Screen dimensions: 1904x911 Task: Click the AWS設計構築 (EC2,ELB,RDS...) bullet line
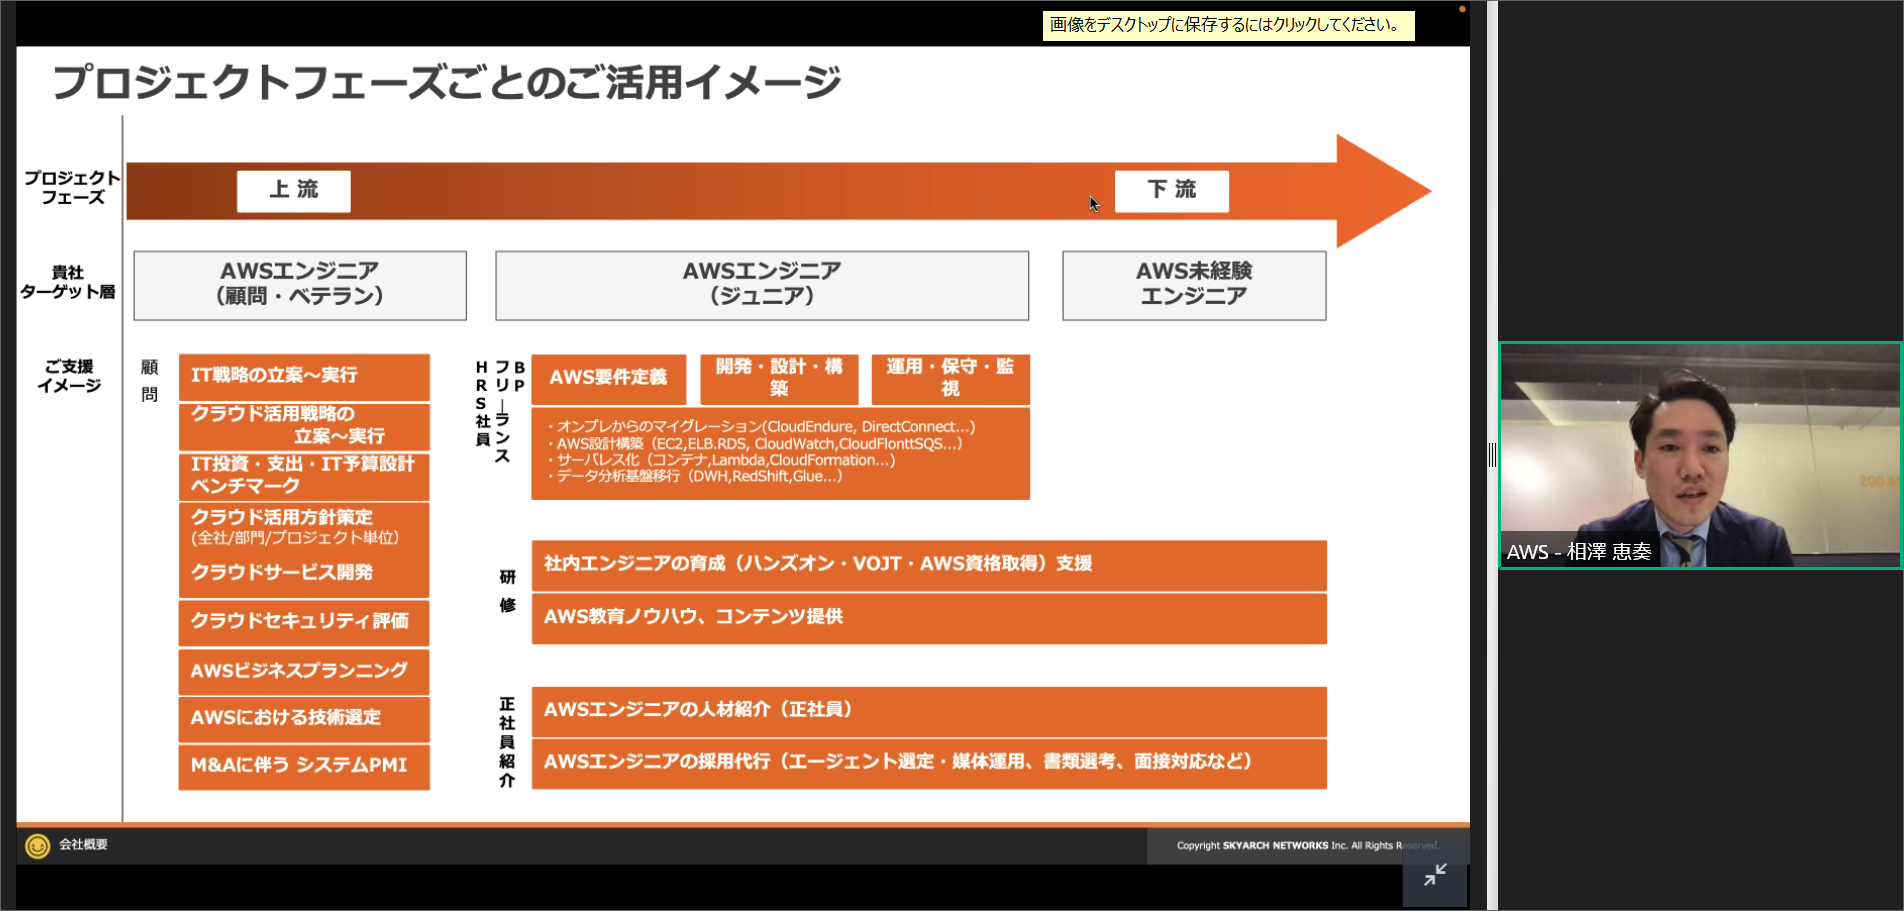[x=755, y=444]
